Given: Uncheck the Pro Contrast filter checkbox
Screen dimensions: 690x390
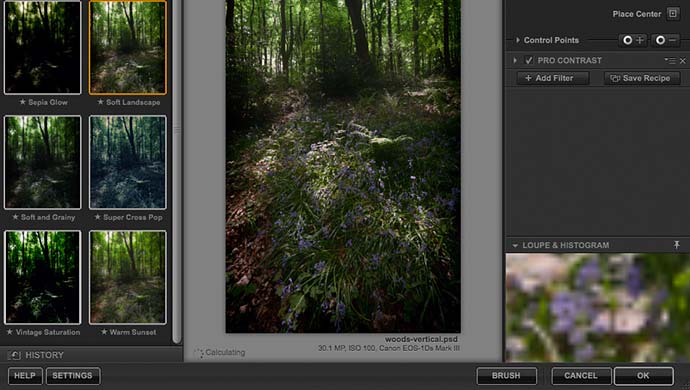Looking at the screenshot, I should pyautogui.click(x=529, y=60).
